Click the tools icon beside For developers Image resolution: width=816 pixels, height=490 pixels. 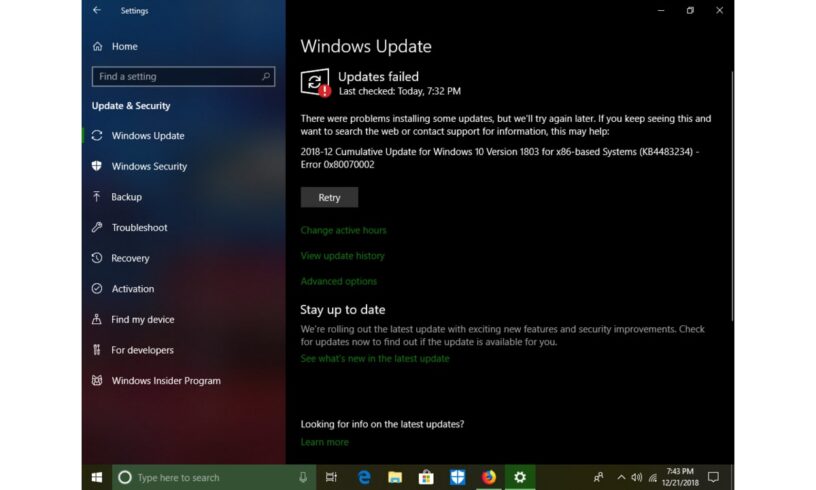click(97, 350)
